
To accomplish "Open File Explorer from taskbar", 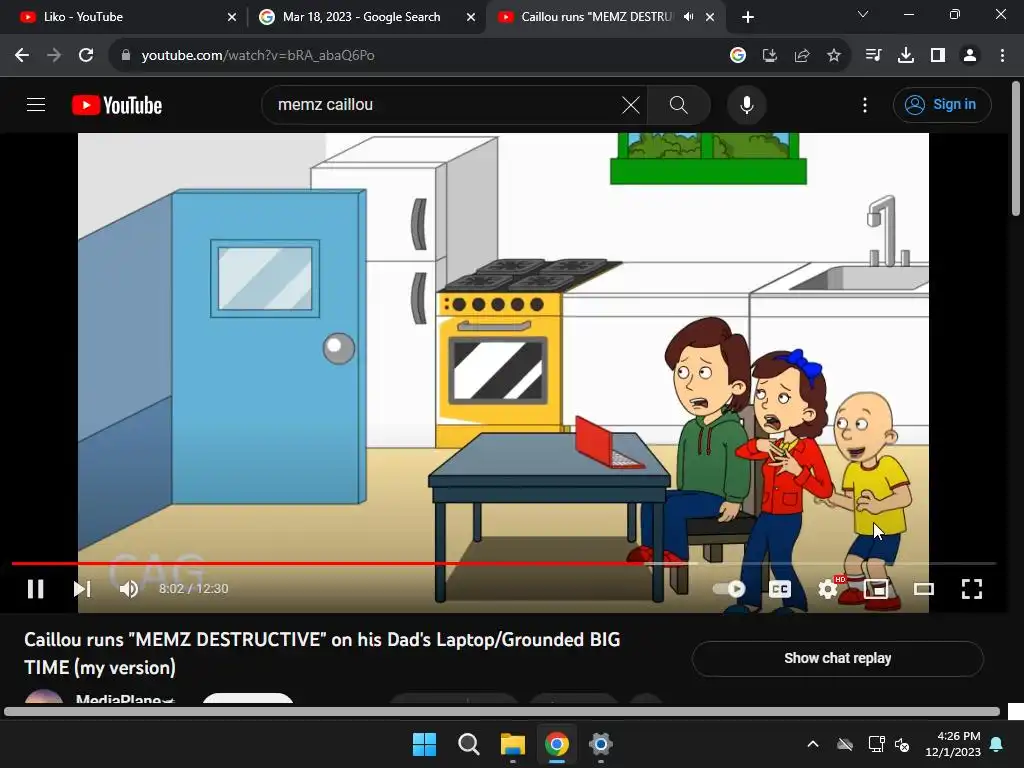I will [x=513, y=744].
